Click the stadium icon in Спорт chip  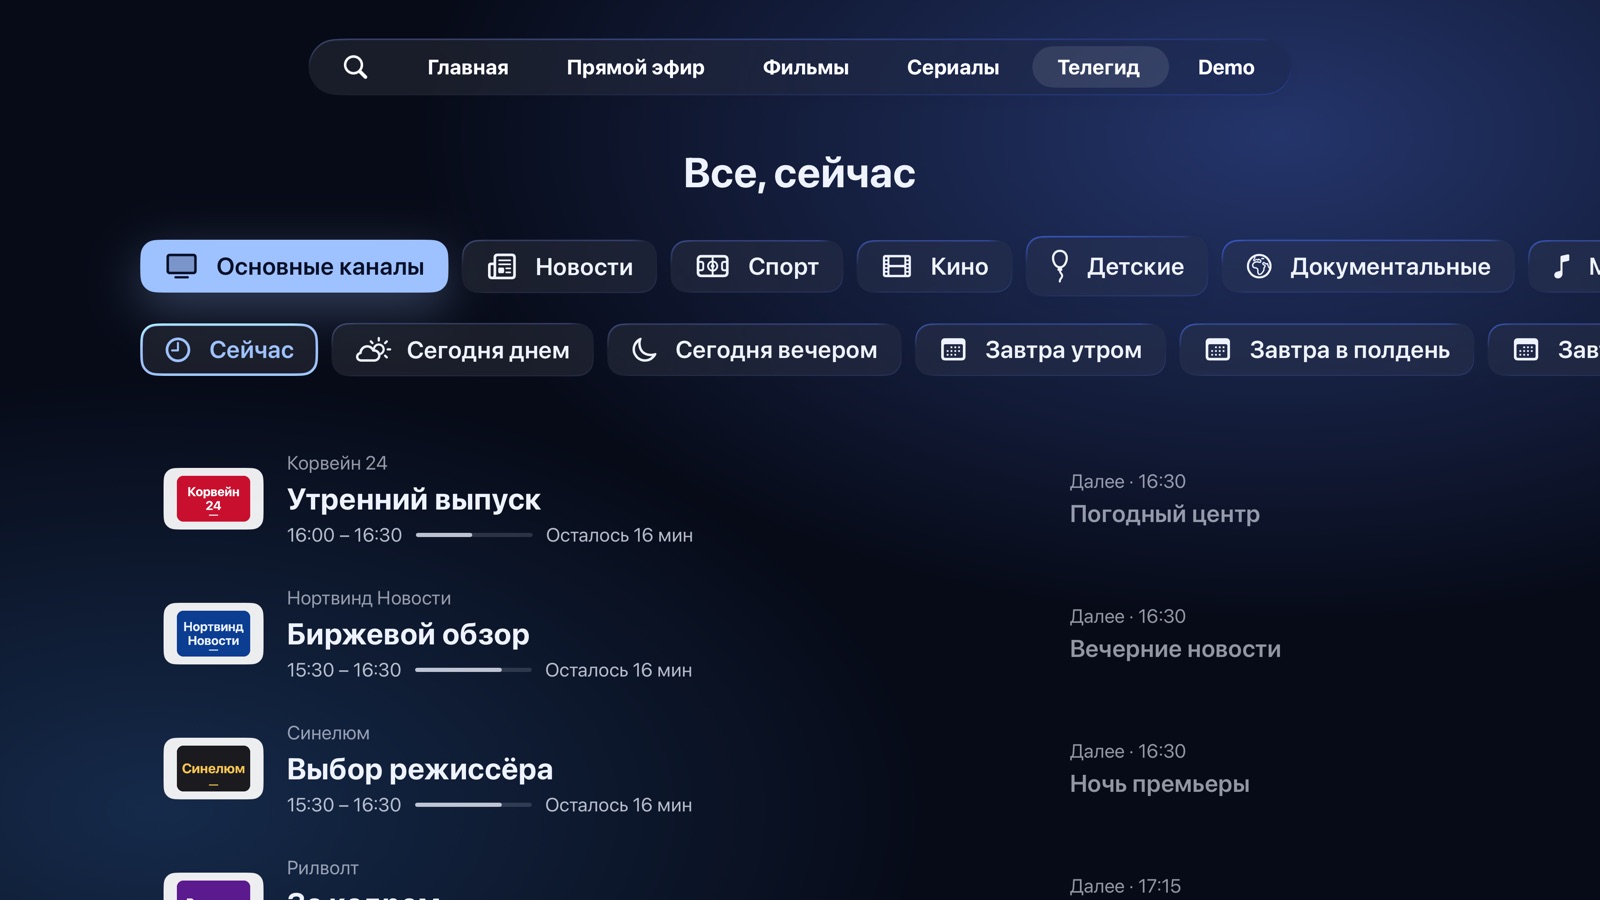coord(712,266)
